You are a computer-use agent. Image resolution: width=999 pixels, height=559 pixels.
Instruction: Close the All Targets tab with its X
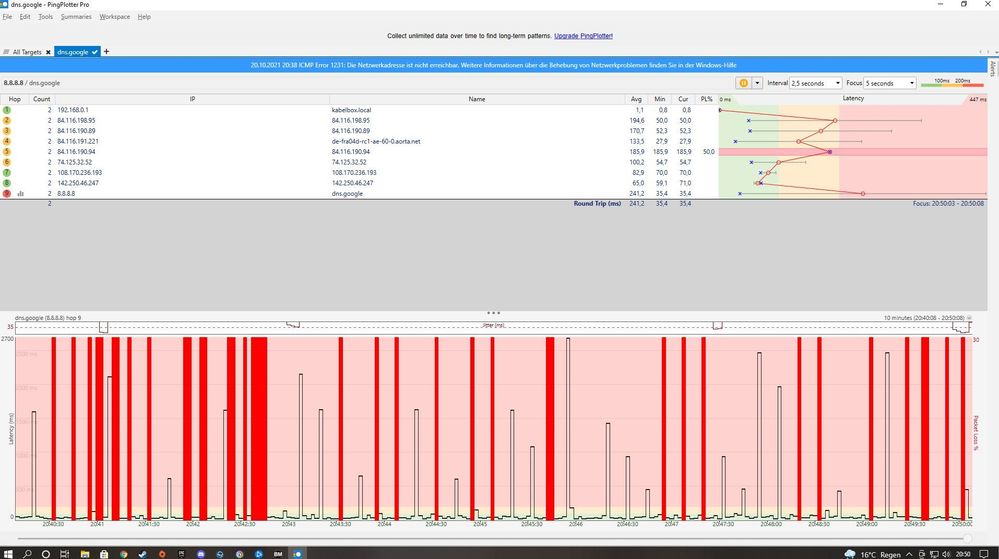click(48, 52)
